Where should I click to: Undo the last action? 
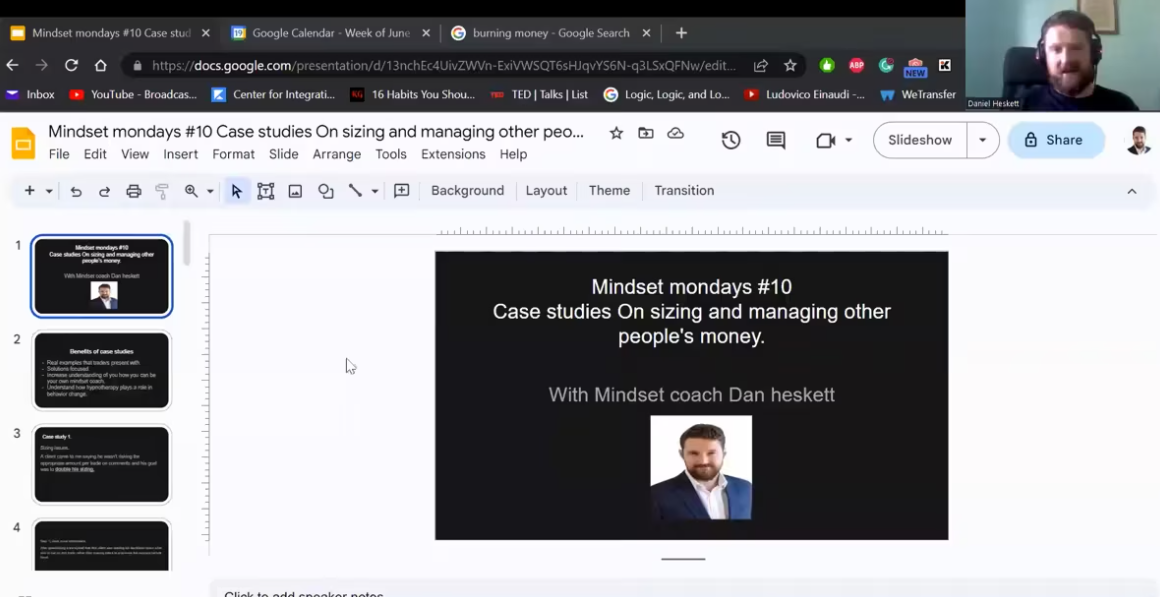tap(75, 191)
